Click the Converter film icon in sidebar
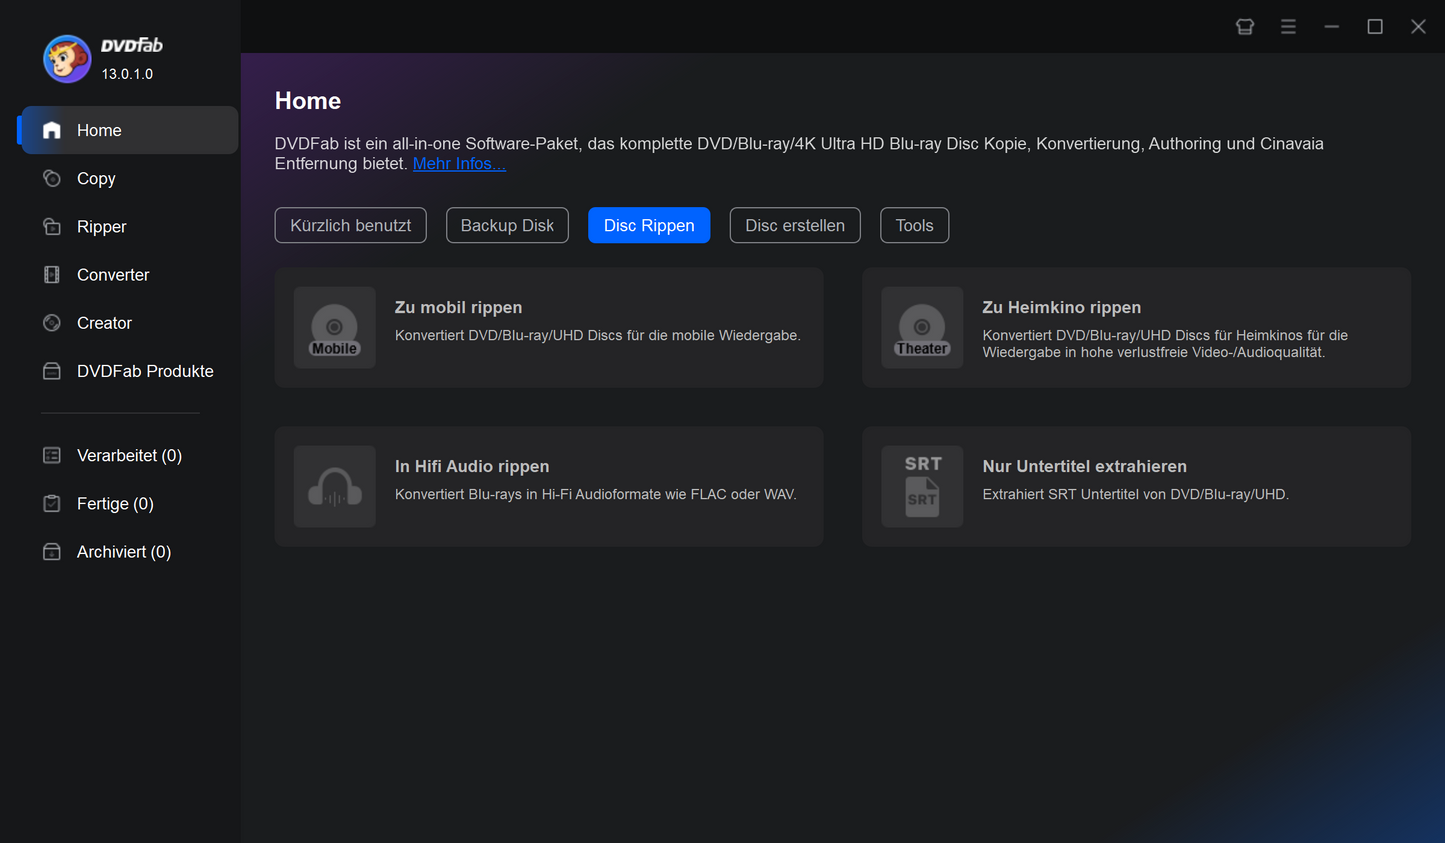The height and width of the screenshot is (843, 1445). coord(52,275)
